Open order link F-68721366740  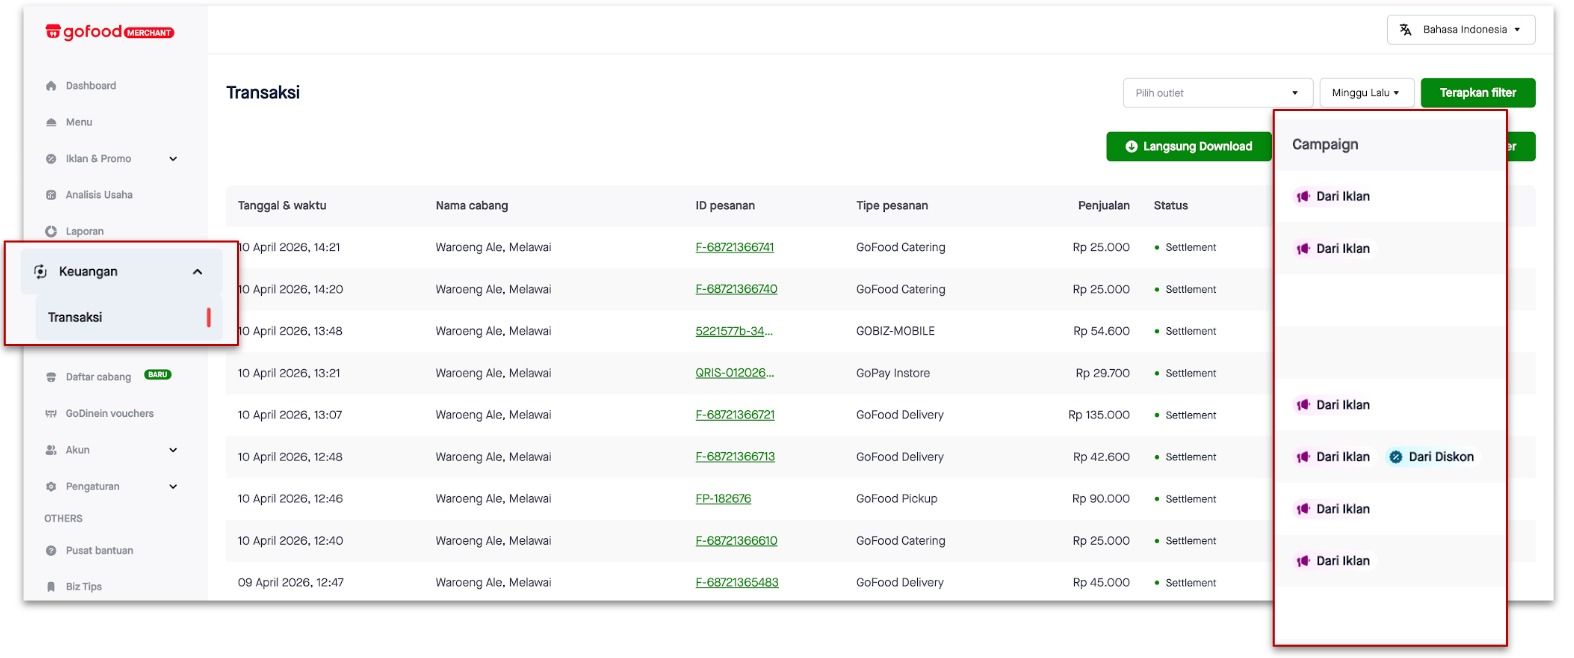(736, 290)
